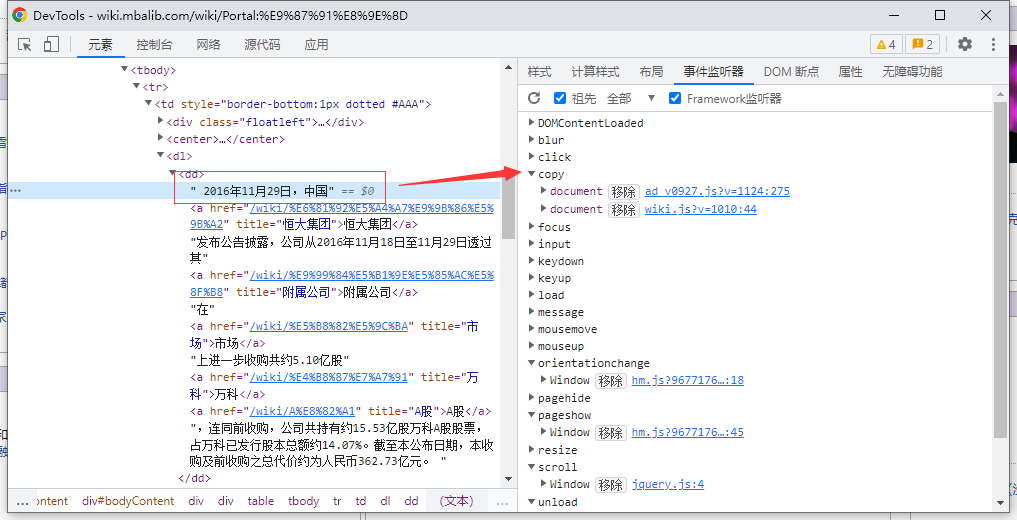
Task: Collapse the orientationchange event listeners
Action: 531,363
